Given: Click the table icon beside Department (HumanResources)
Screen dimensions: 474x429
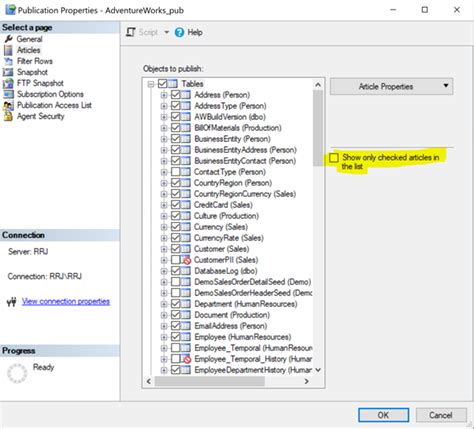Looking at the screenshot, I should pyautogui.click(x=186, y=304).
